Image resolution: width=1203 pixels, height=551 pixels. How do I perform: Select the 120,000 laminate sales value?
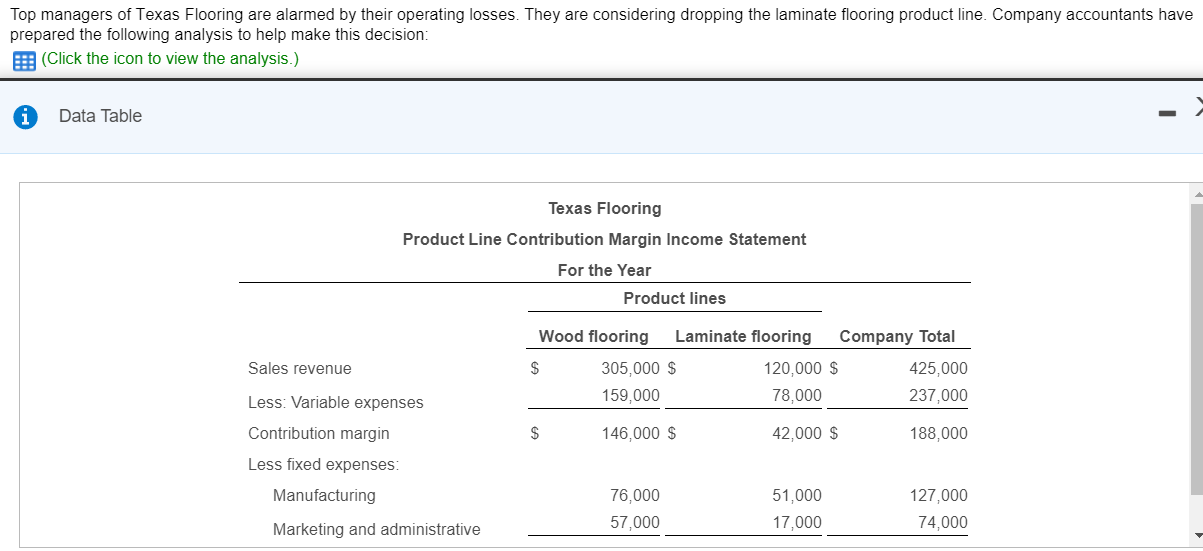pos(792,368)
